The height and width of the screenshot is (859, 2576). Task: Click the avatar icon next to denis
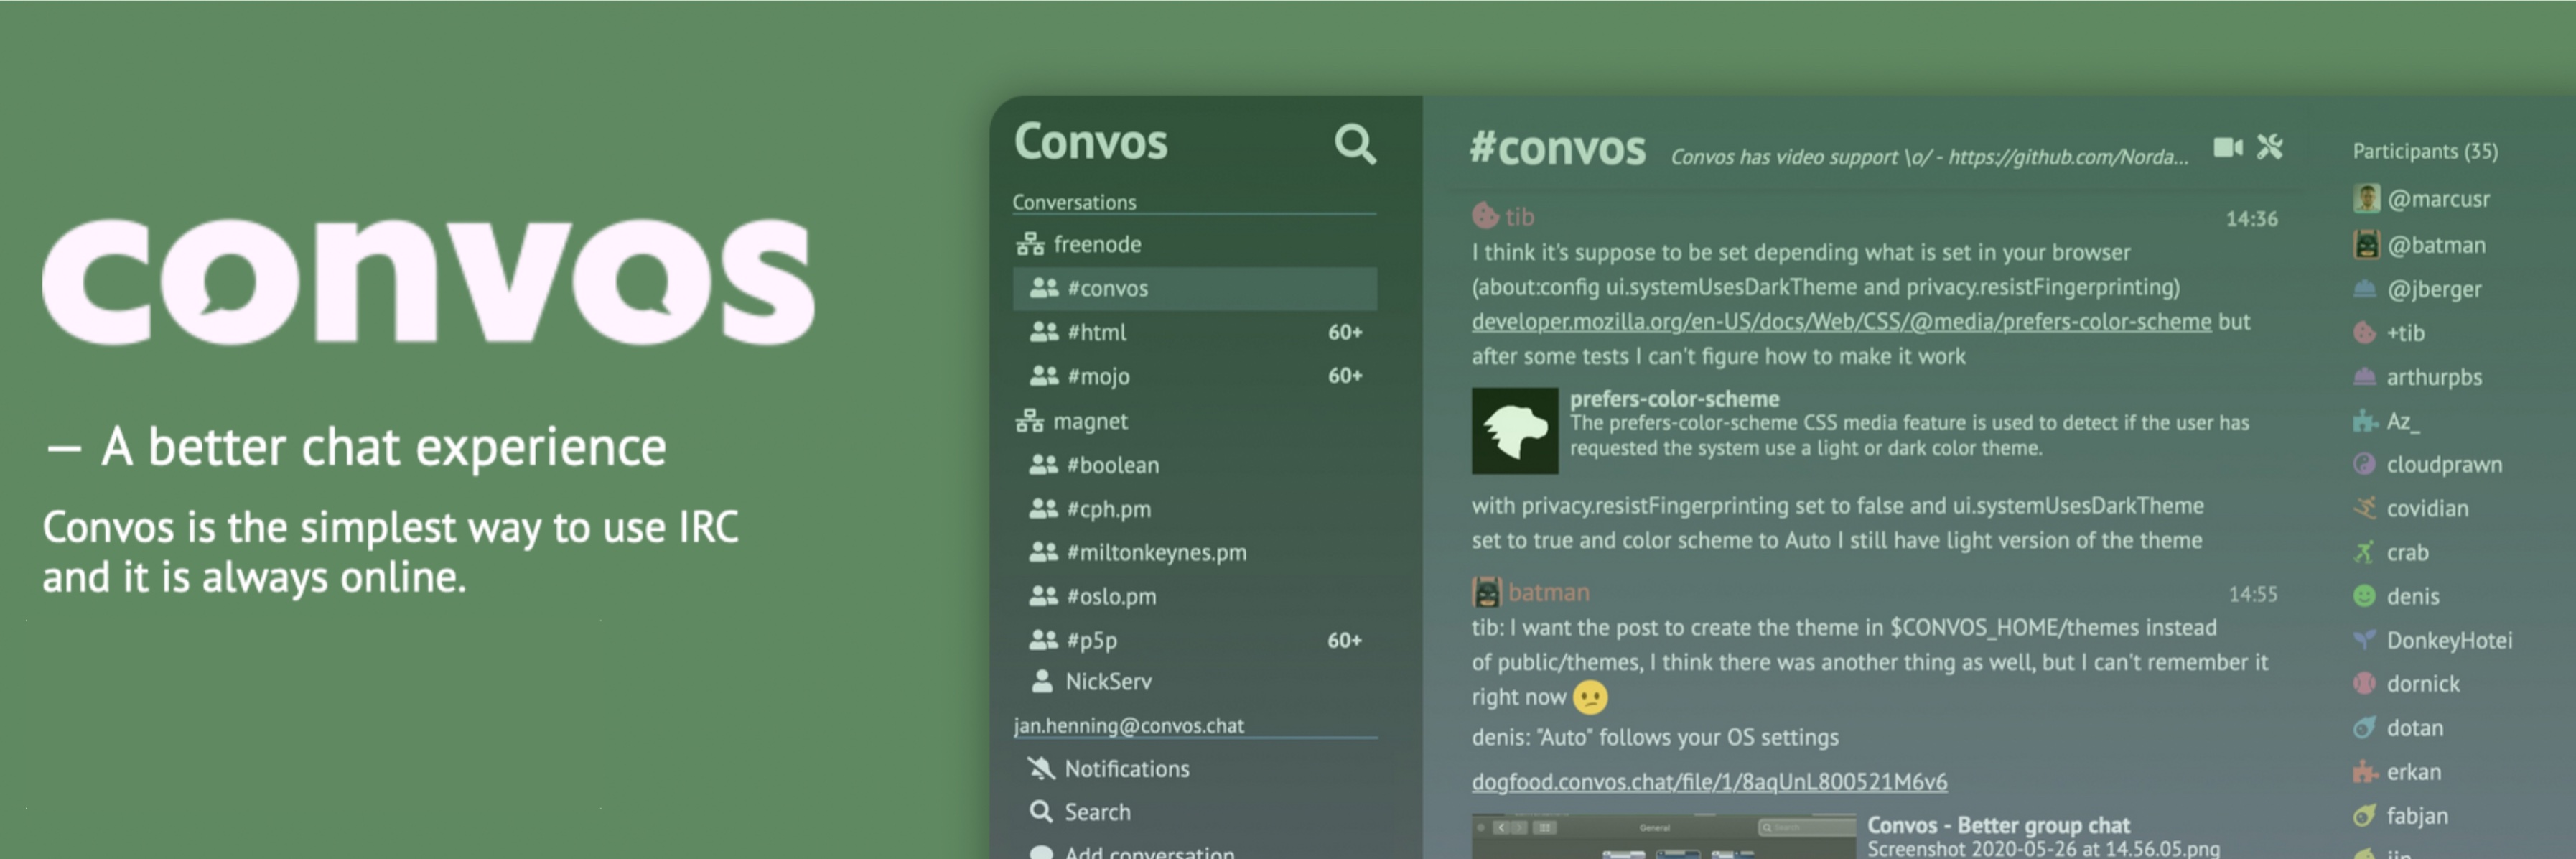[x=2364, y=596]
